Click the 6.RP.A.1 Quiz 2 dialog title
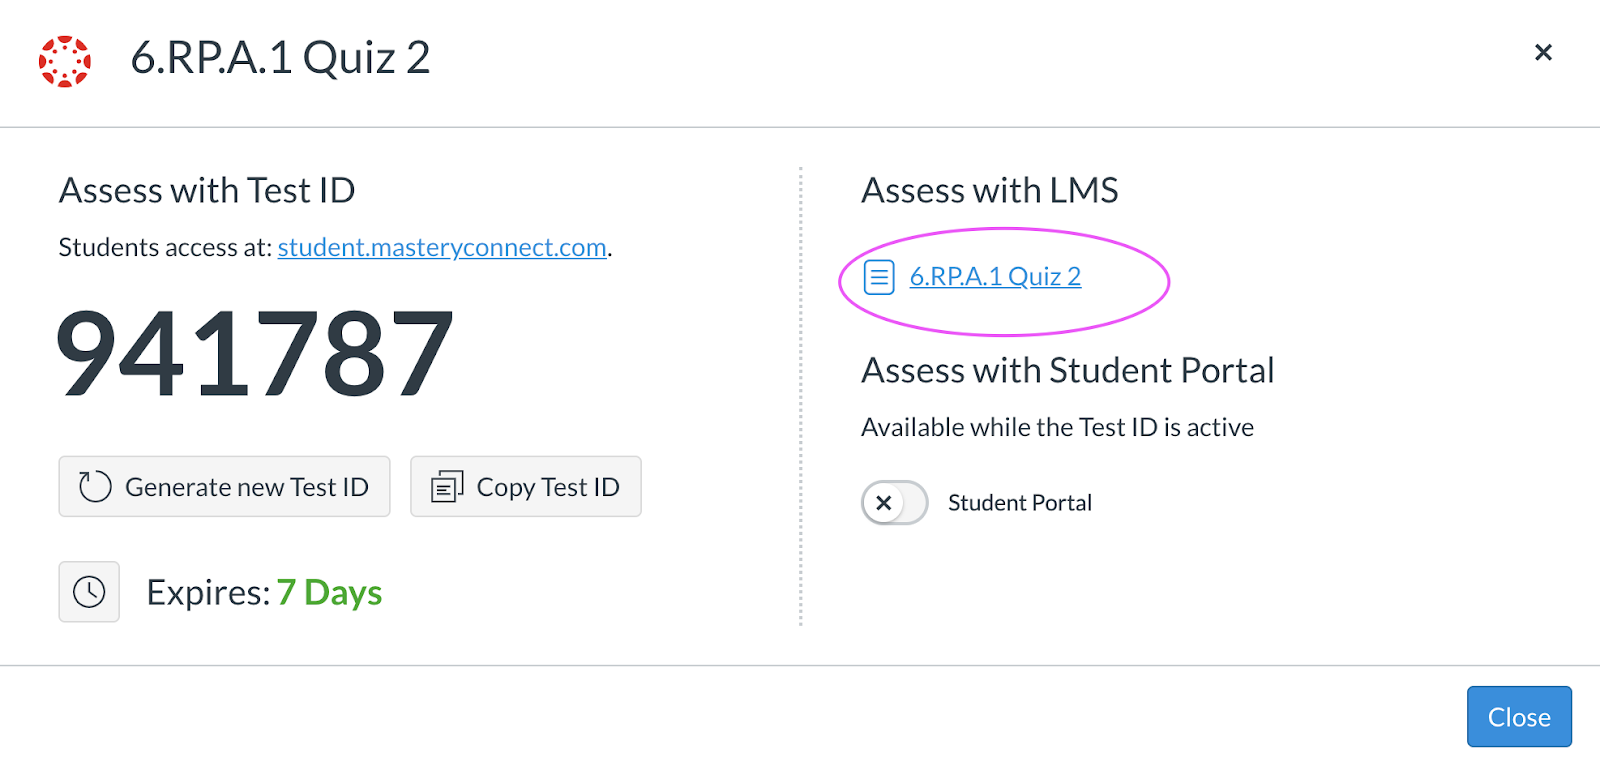Image resolution: width=1600 pixels, height=762 pixels. (280, 58)
